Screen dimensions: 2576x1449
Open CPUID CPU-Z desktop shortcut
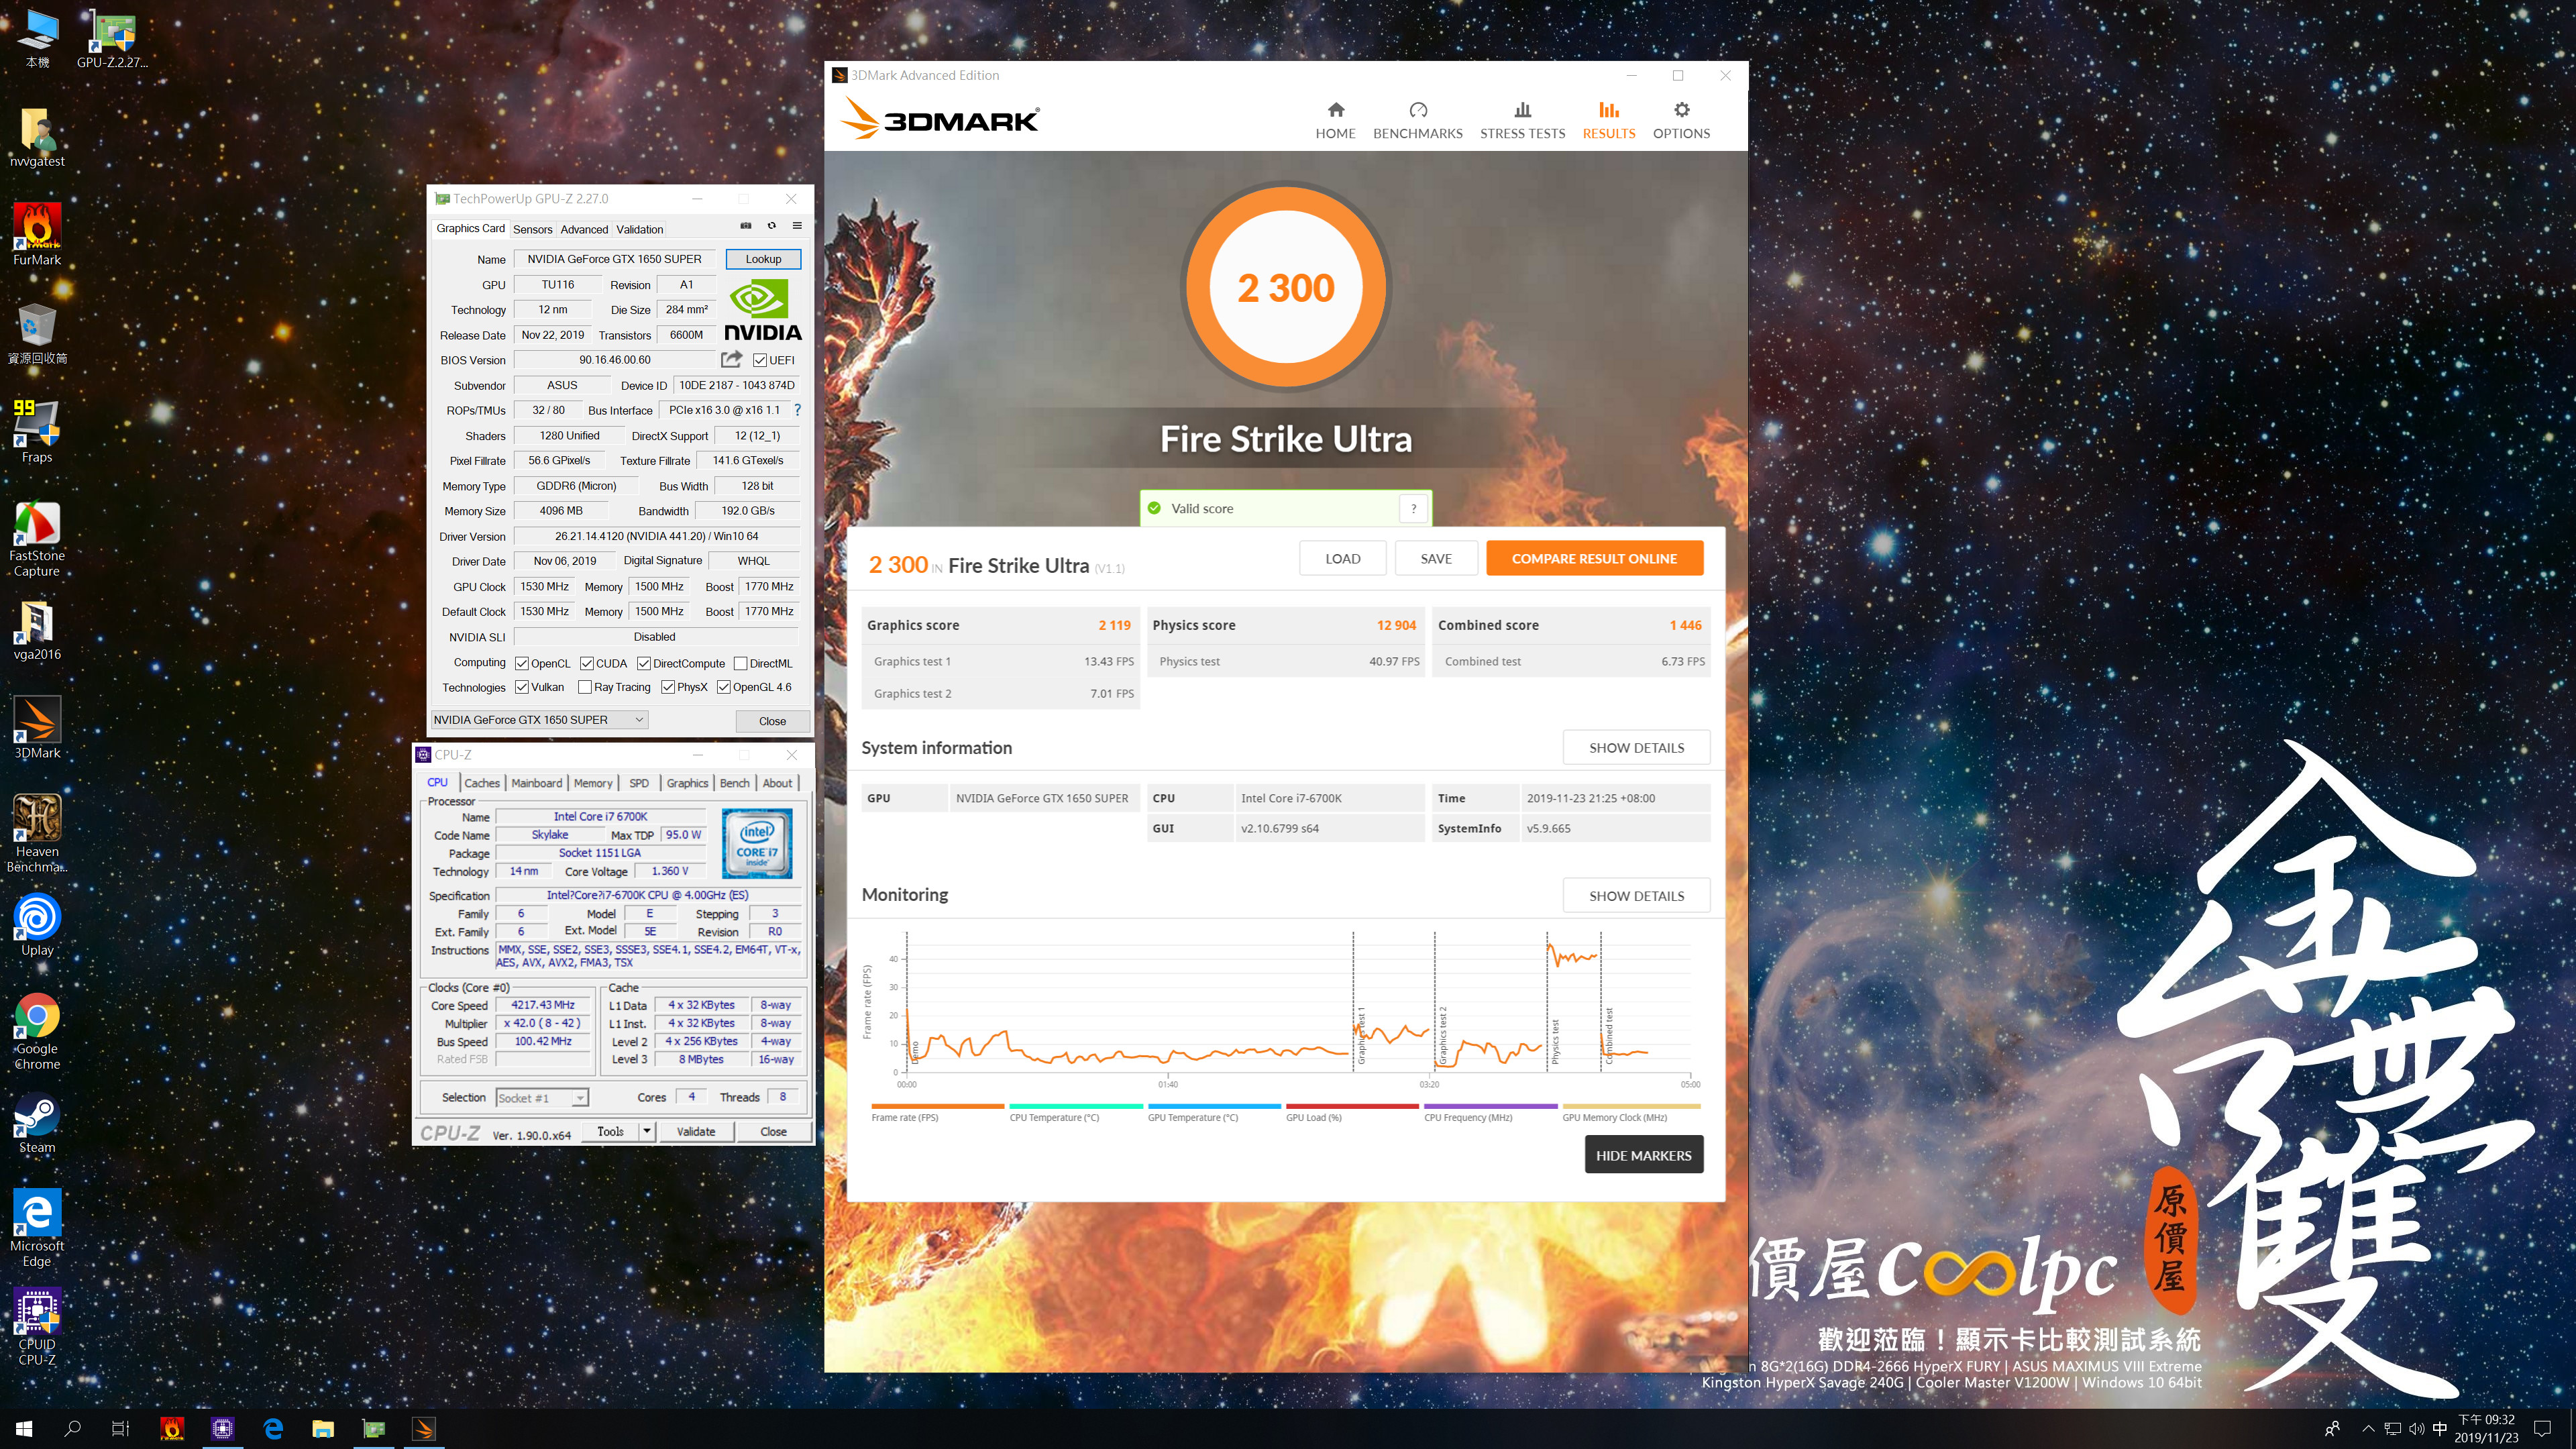(37, 1327)
